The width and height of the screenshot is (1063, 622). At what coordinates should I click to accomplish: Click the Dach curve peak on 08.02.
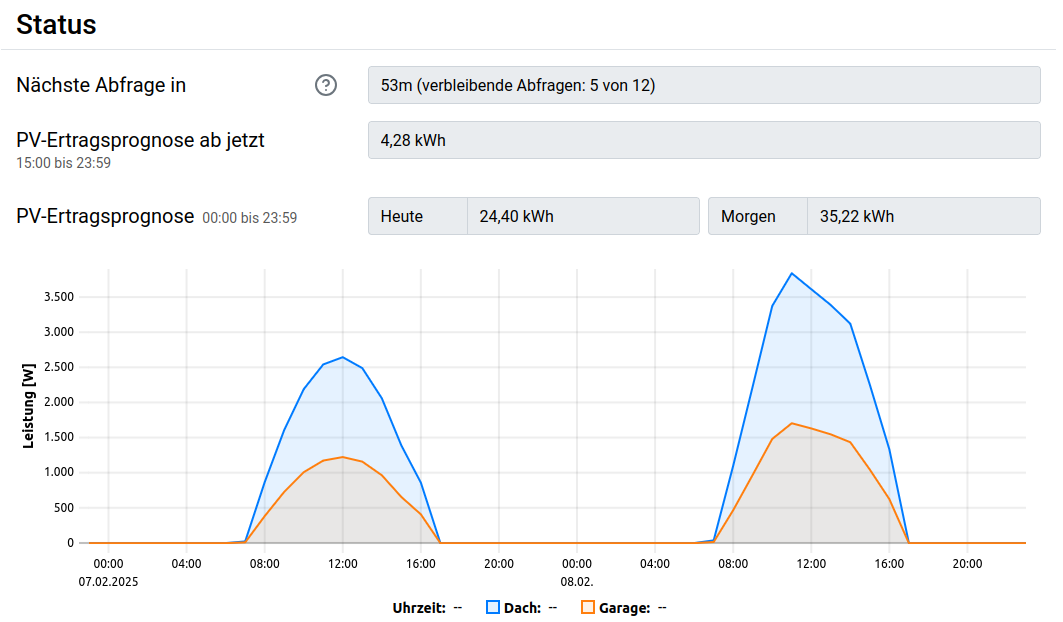[792, 273]
